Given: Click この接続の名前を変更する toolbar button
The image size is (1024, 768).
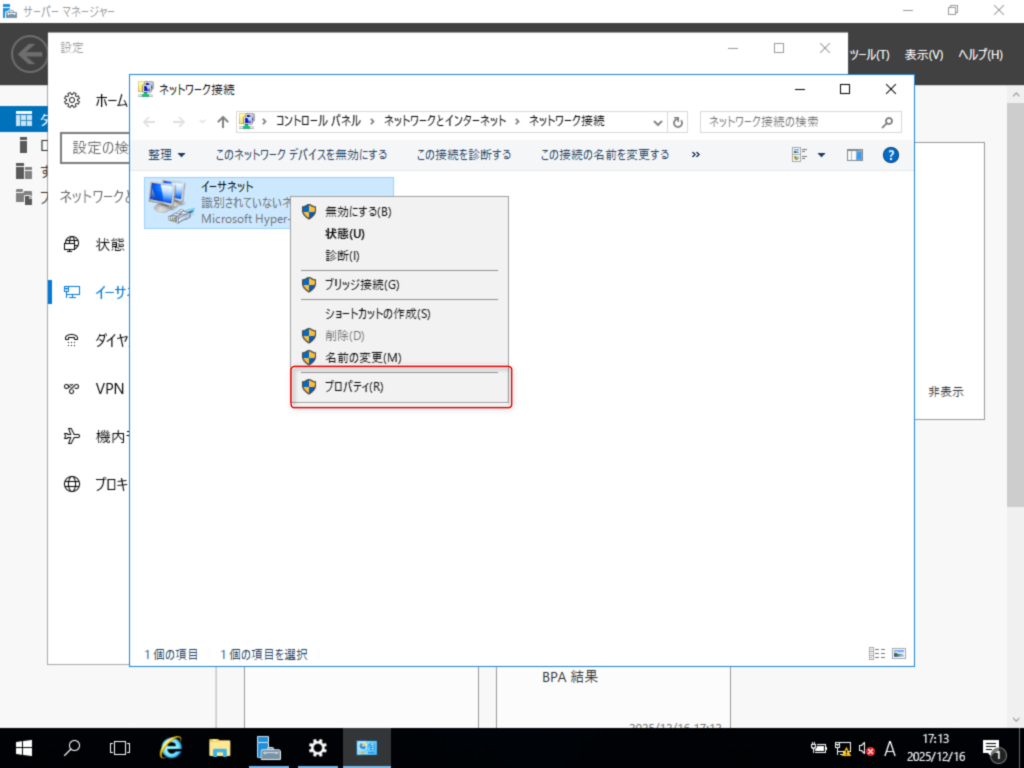Looking at the screenshot, I should [x=604, y=155].
